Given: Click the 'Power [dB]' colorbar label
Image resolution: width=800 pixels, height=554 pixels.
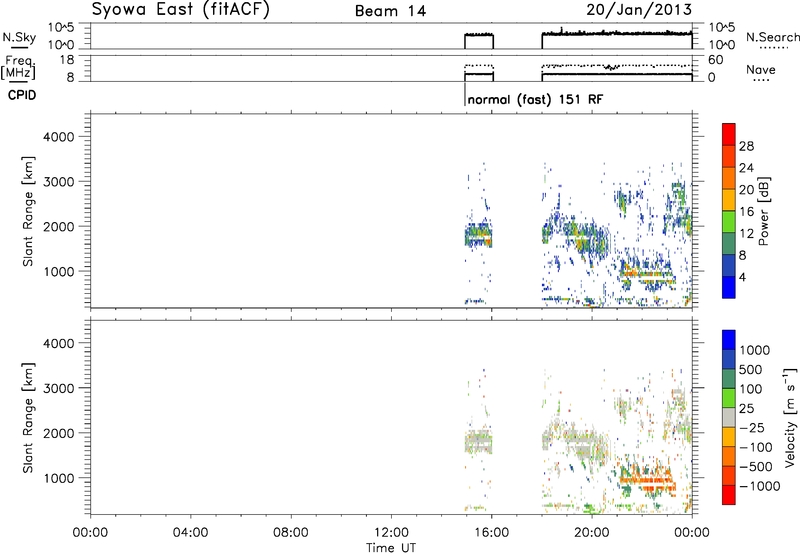Looking at the screenshot, I should pos(764,211).
